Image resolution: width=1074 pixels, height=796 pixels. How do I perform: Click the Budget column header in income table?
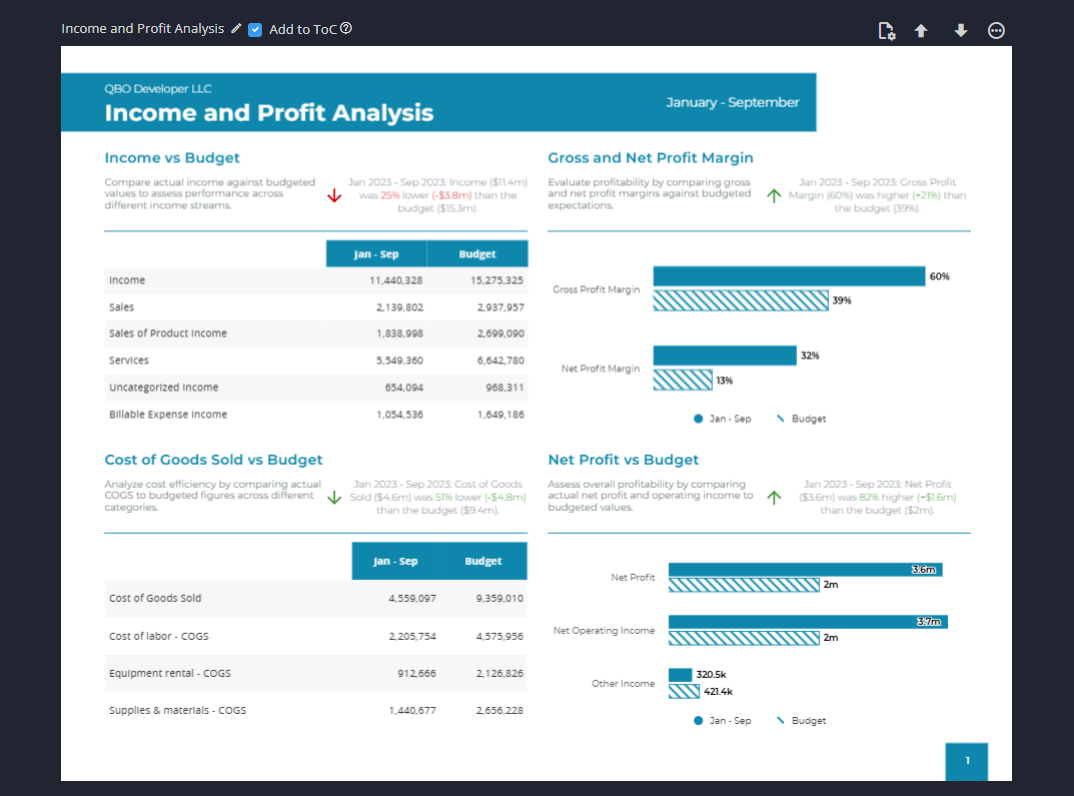coord(477,254)
